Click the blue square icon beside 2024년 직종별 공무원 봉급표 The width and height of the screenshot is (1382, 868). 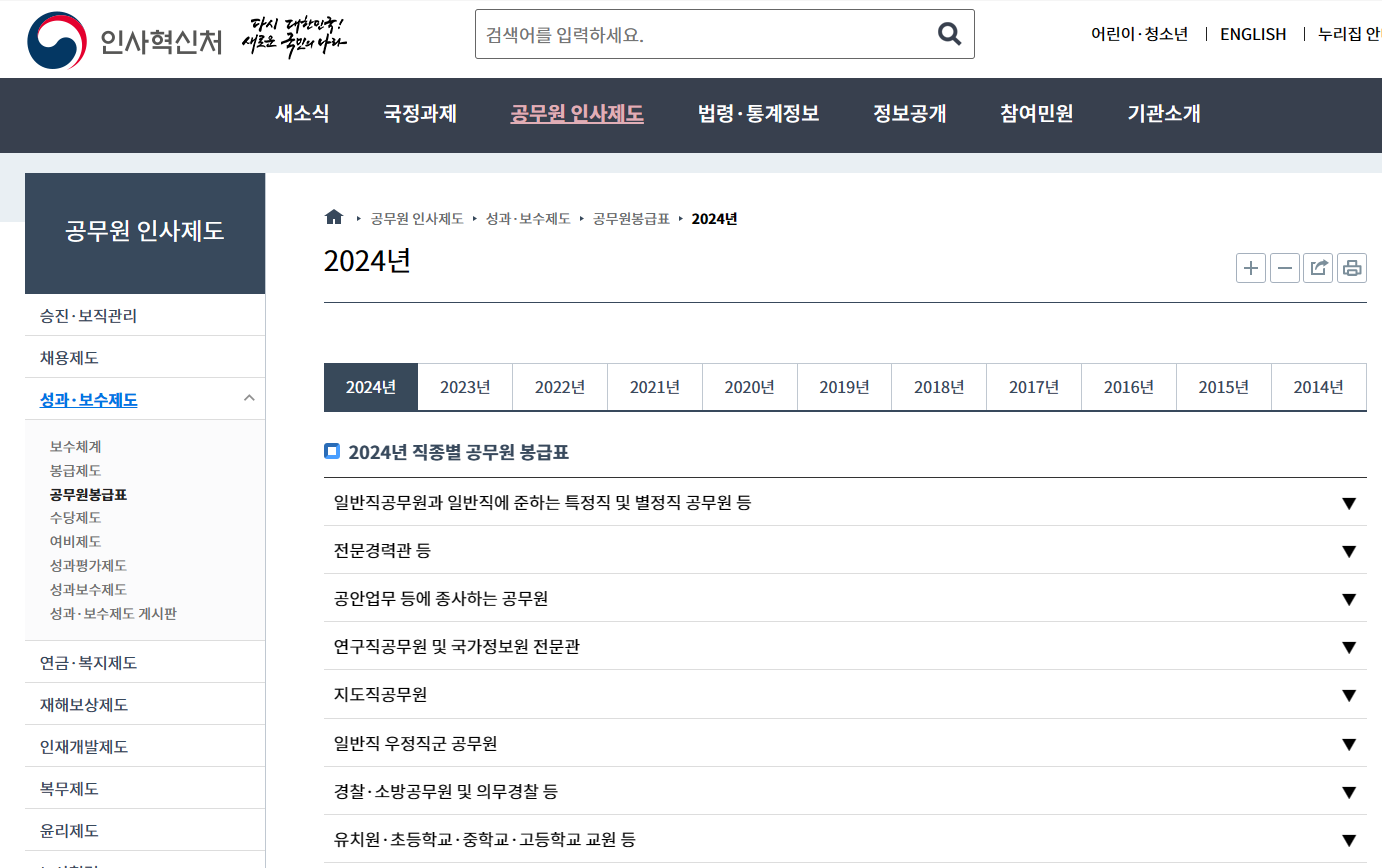tap(332, 451)
